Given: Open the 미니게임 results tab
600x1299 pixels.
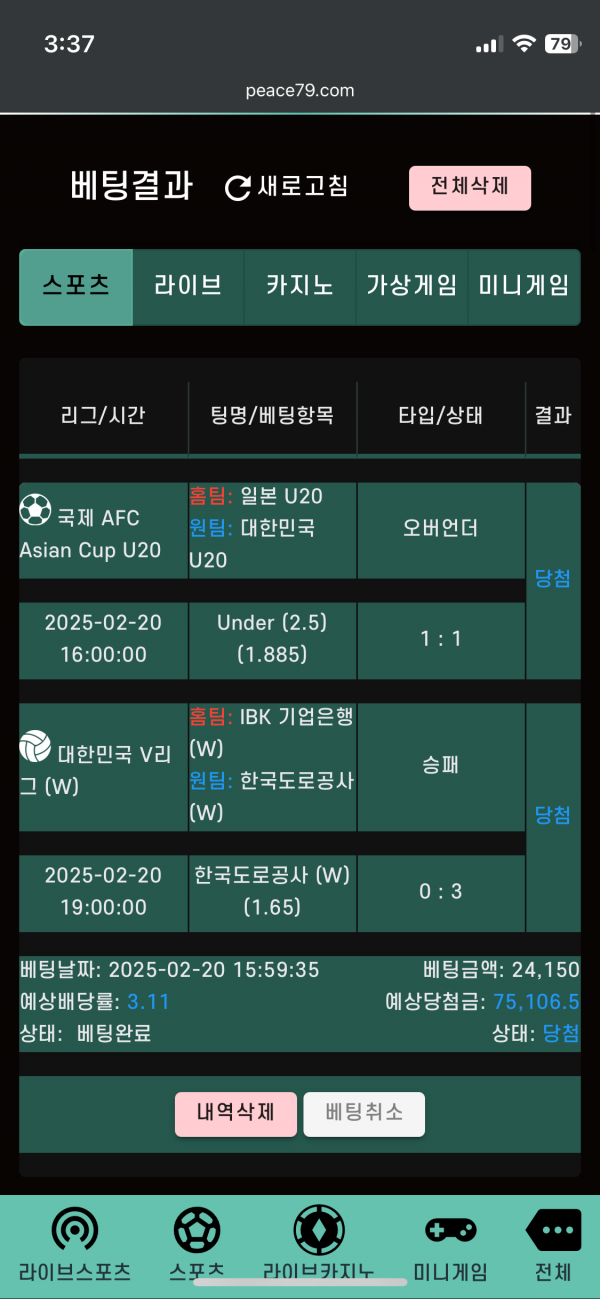Looking at the screenshot, I should (524, 287).
